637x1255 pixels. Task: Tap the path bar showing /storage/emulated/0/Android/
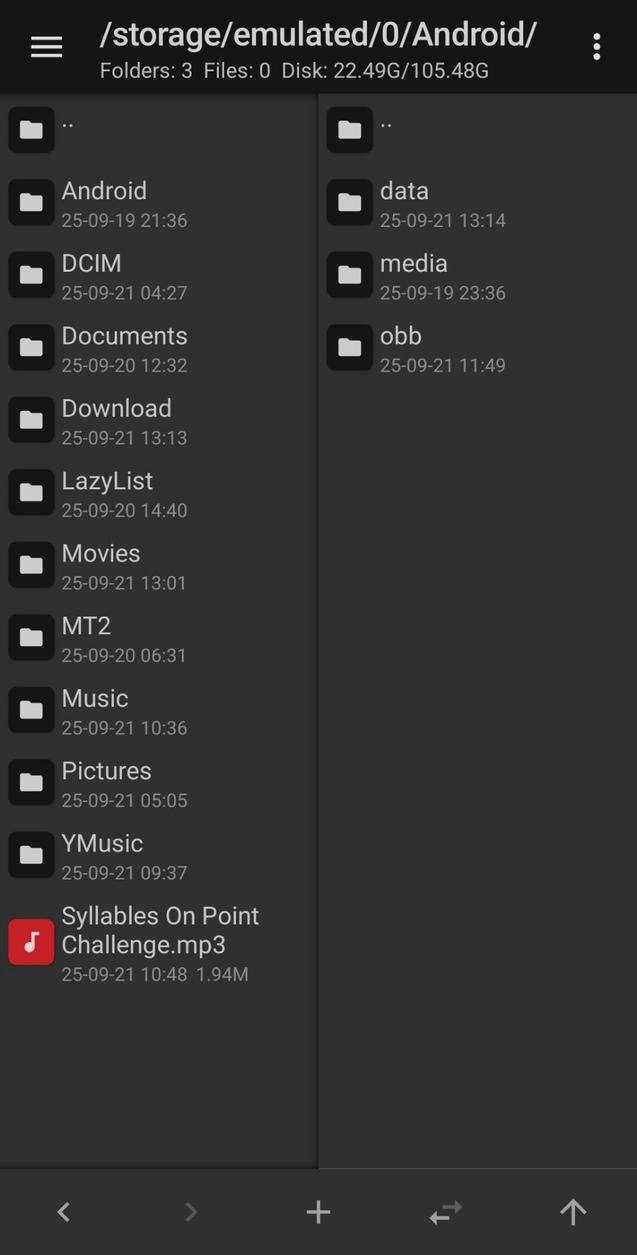point(318,34)
